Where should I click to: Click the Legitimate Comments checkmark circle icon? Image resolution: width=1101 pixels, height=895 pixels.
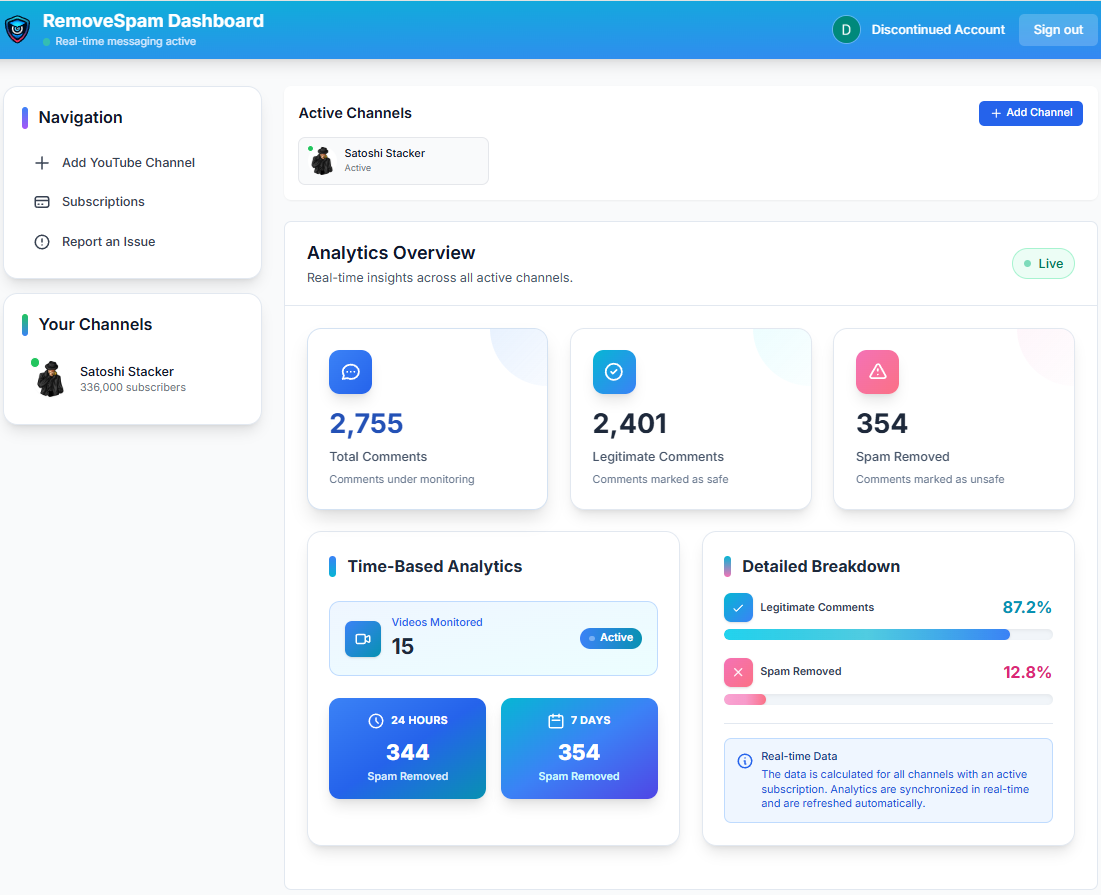pyautogui.click(x=614, y=372)
